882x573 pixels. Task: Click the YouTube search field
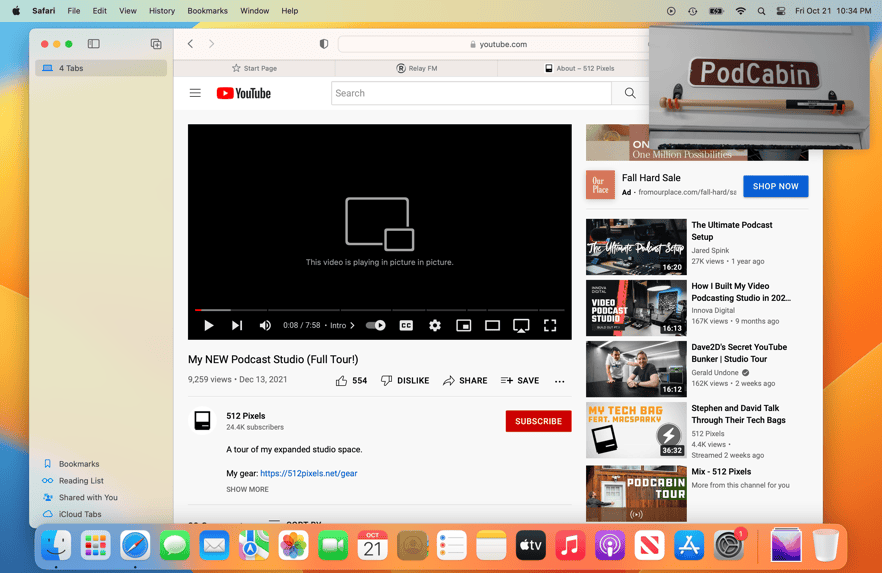tap(471, 93)
